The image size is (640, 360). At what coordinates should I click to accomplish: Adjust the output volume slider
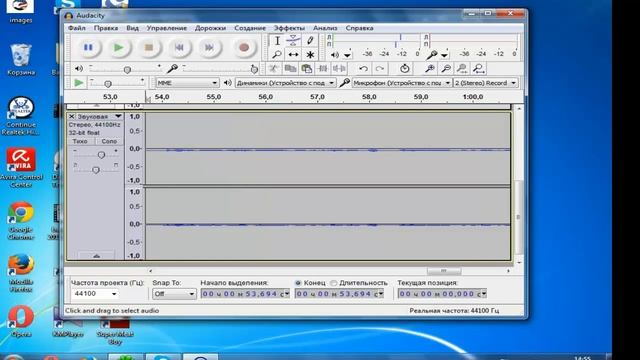(127, 70)
